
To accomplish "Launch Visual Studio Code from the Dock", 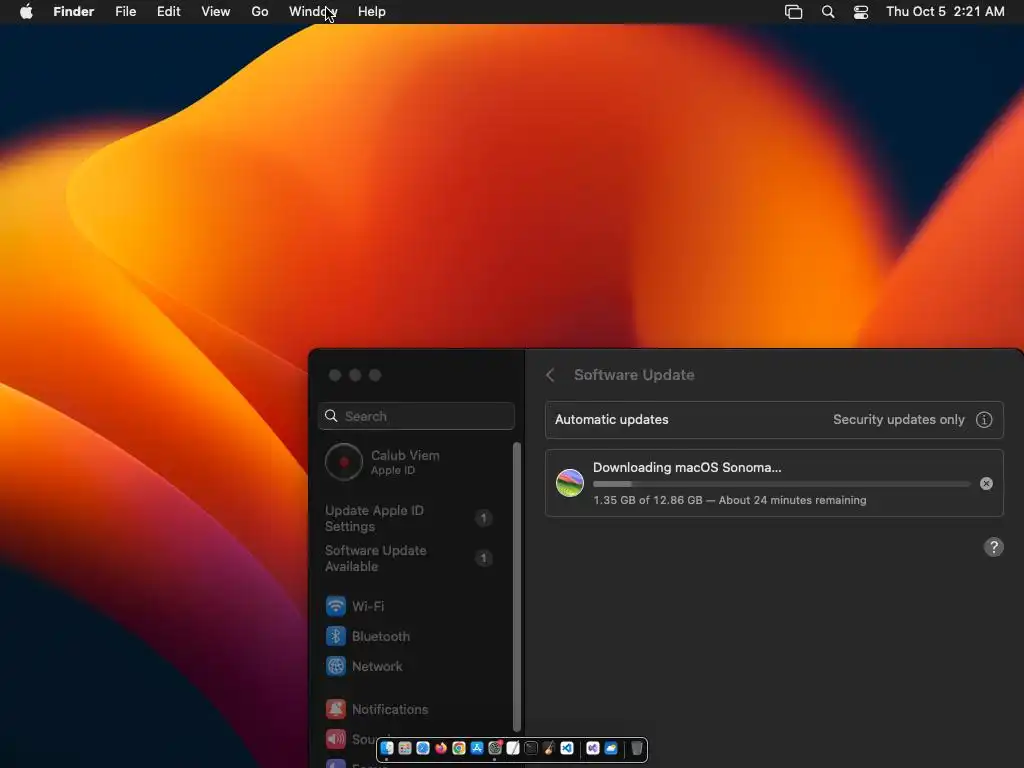I will pos(567,748).
